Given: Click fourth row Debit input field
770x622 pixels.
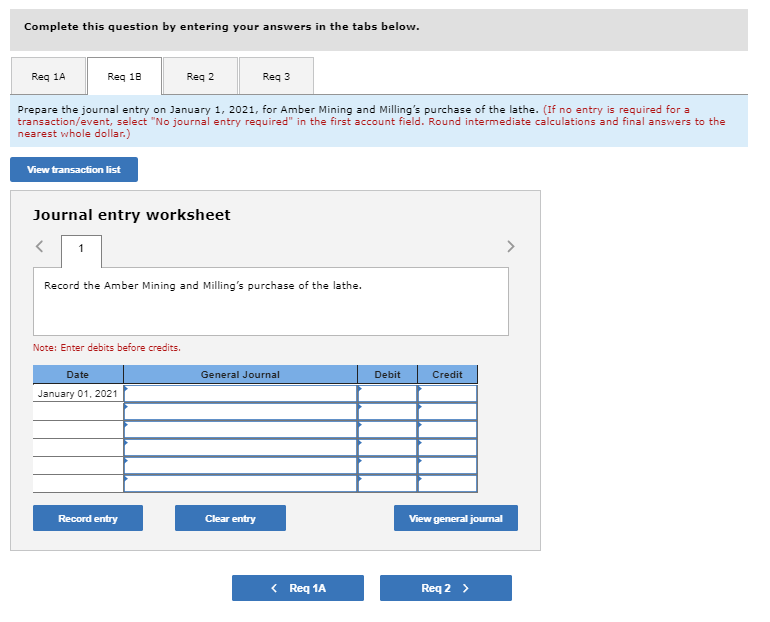Looking at the screenshot, I should (387, 448).
